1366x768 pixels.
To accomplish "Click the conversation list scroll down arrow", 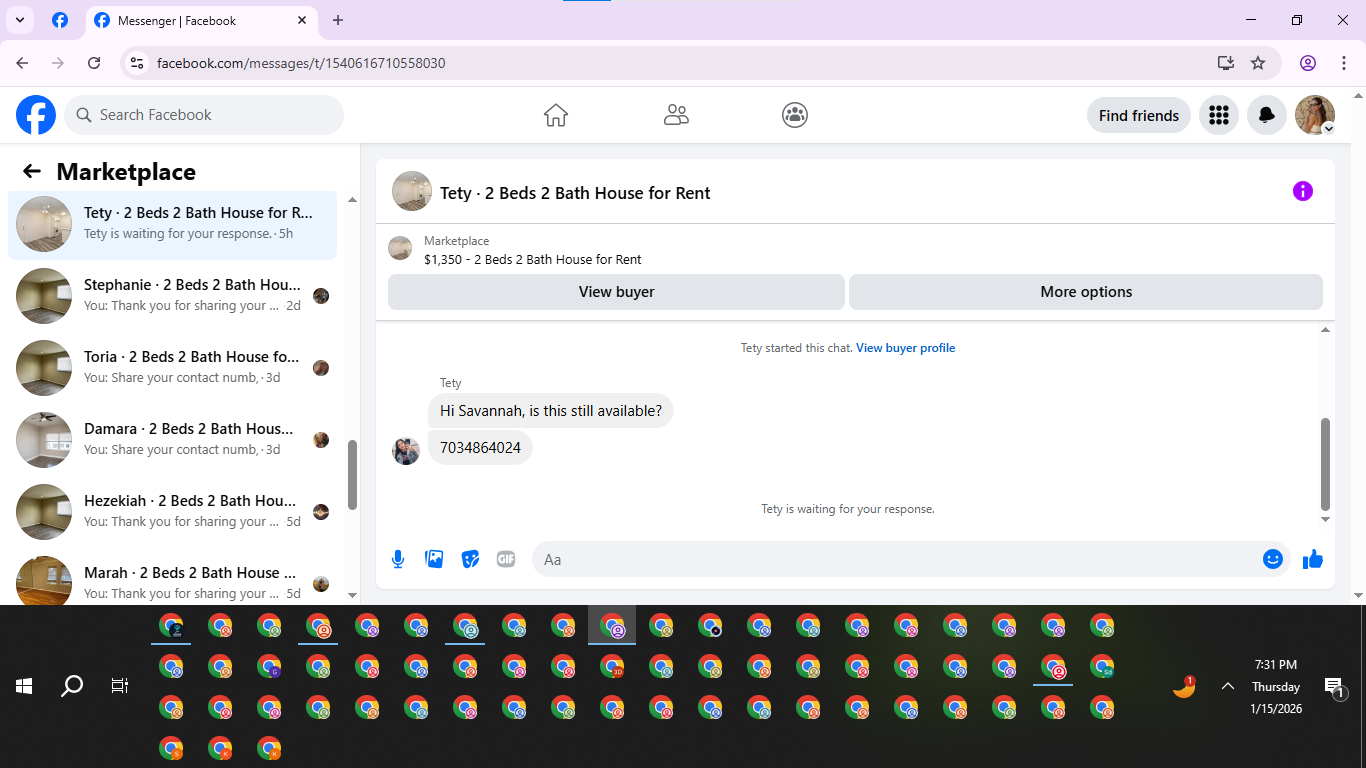I will (352, 595).
